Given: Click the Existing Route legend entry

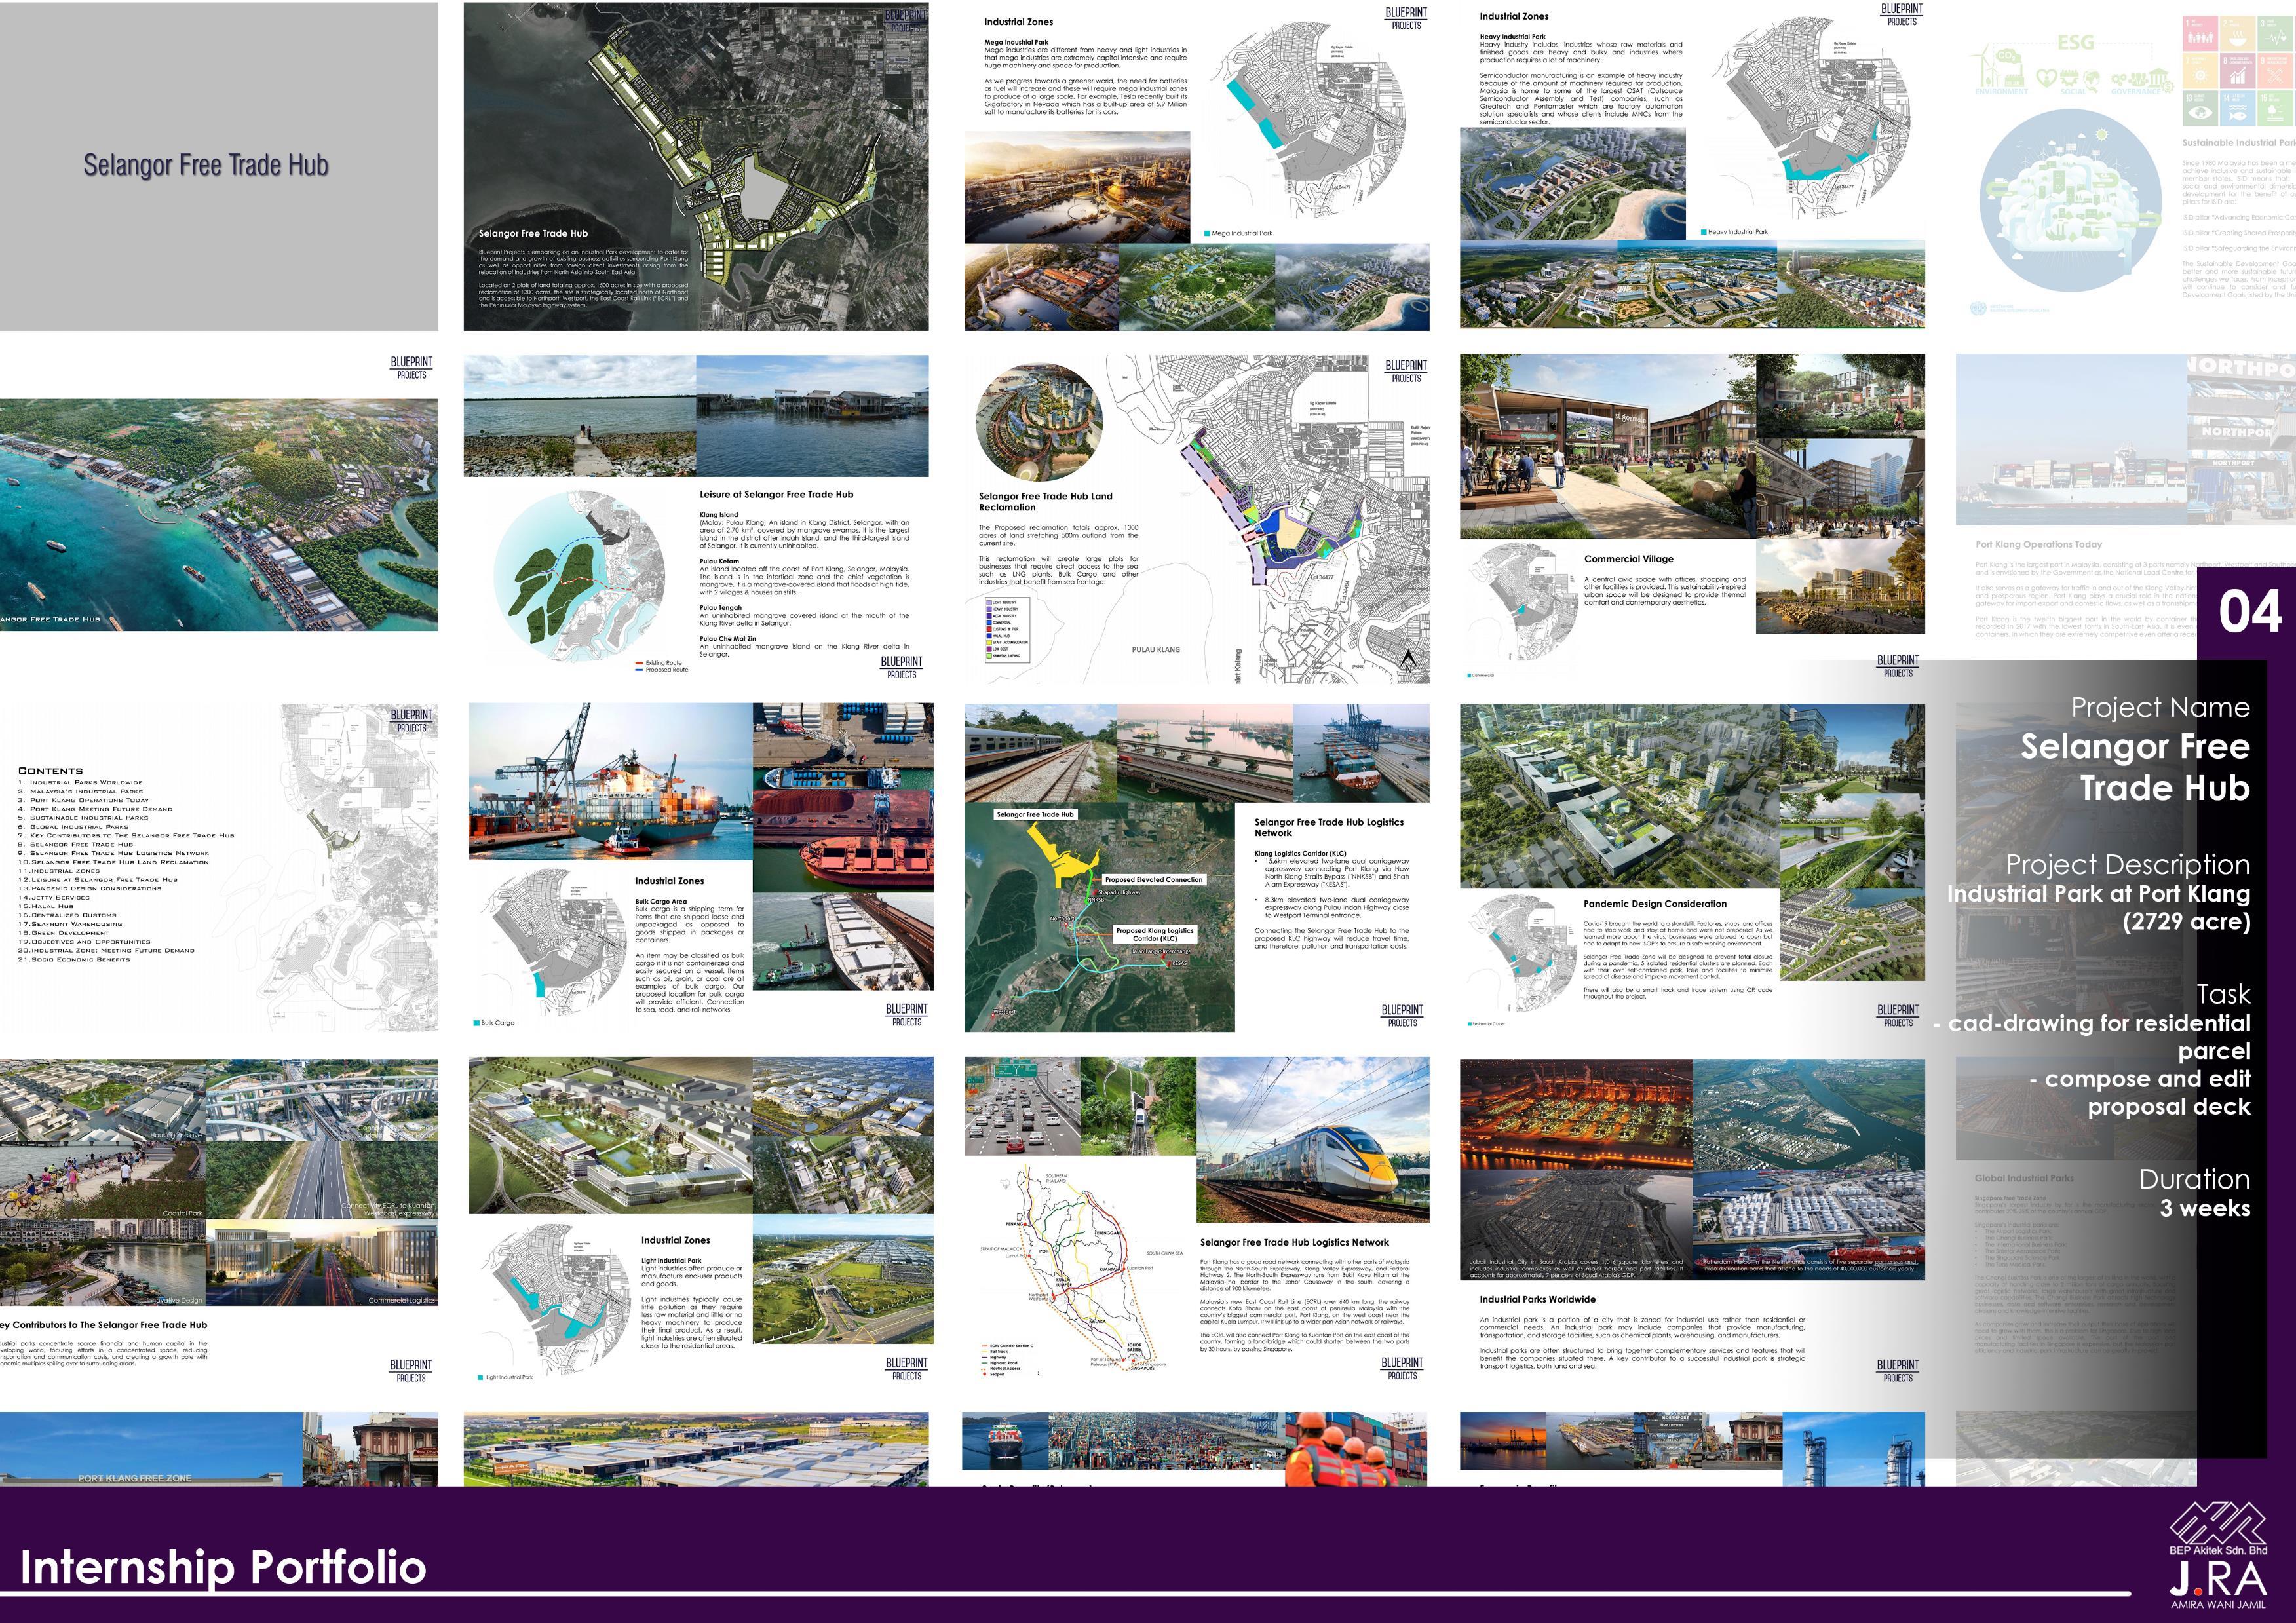Looking at the screenshot, I should click(658, 663).
